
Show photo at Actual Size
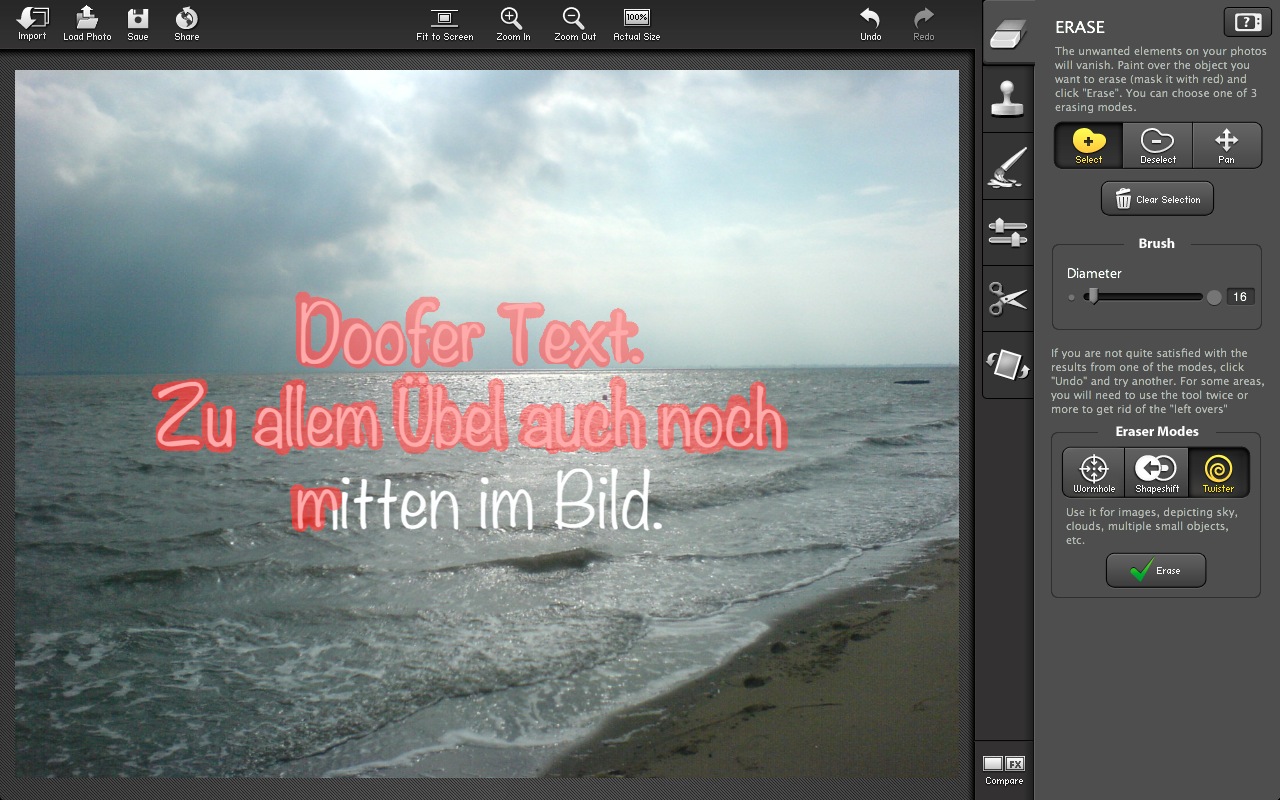click(x=636, y=24)
